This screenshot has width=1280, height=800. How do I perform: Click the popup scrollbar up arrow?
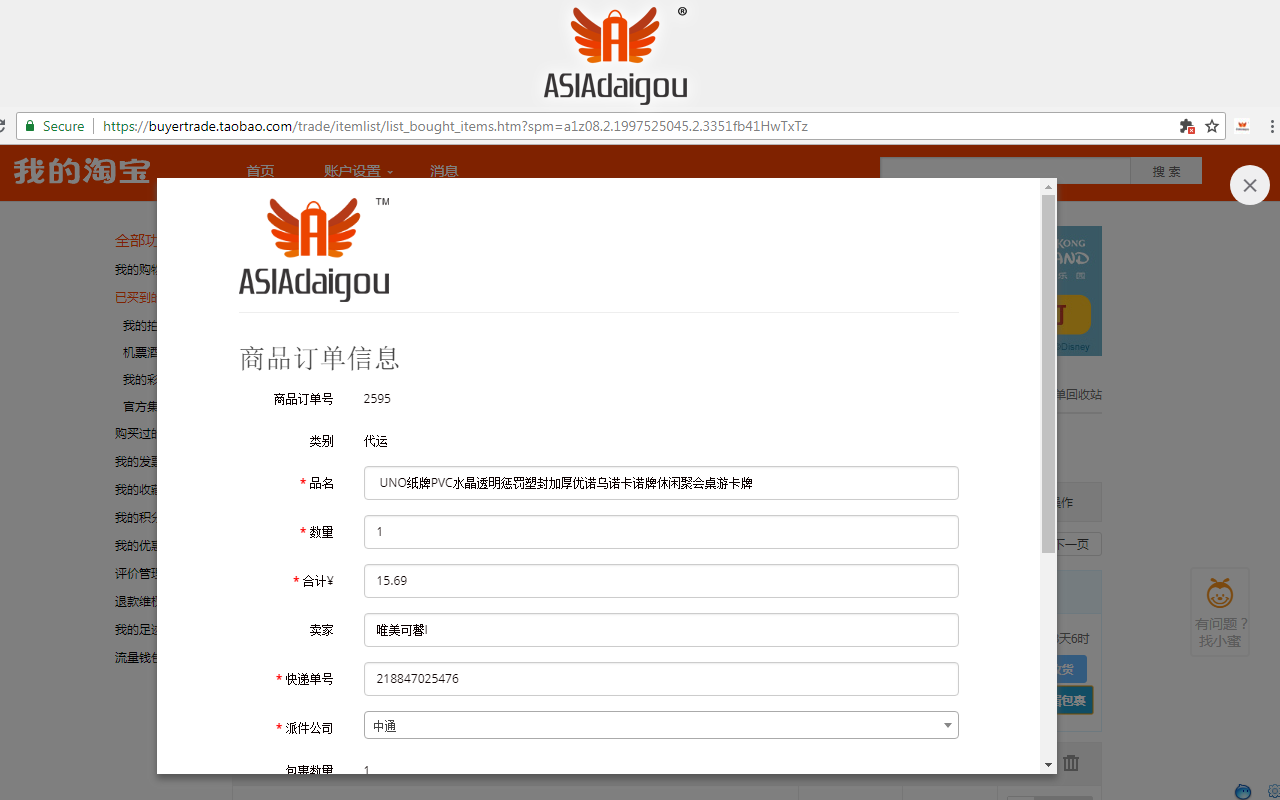[x=1048, y=187]
